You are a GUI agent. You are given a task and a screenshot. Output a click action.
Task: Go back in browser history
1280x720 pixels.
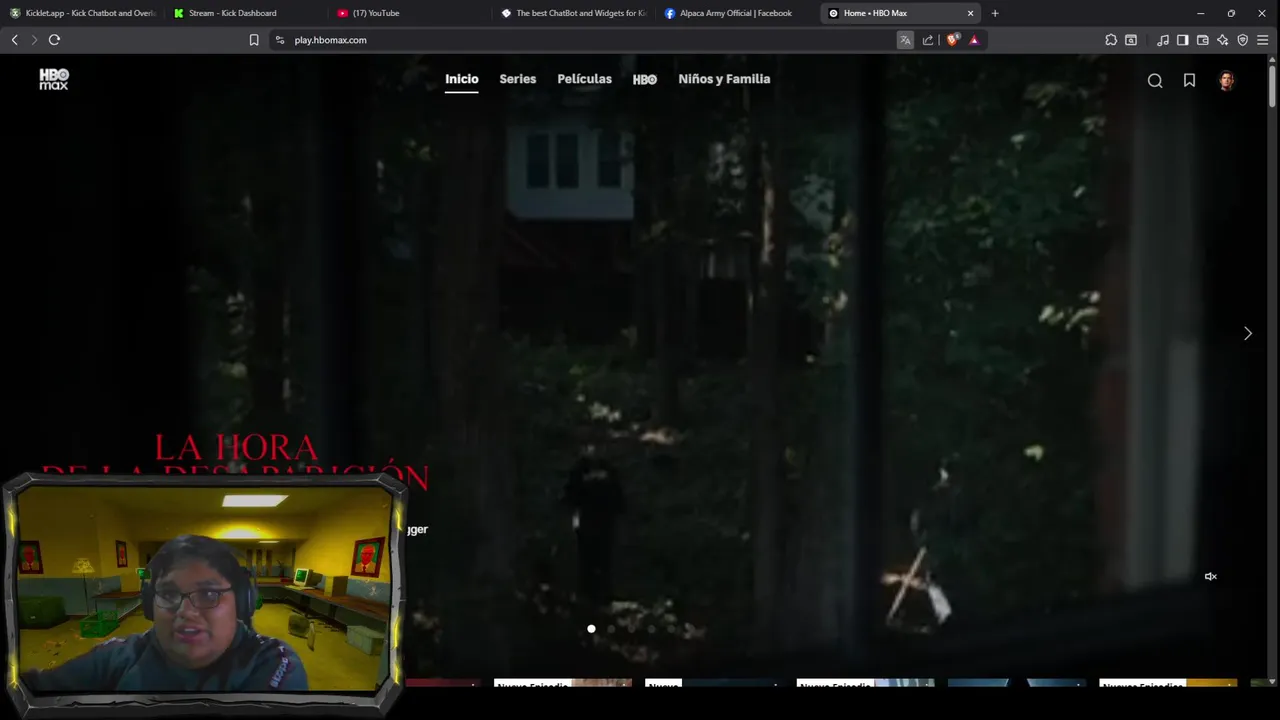[x=14, y=40]
